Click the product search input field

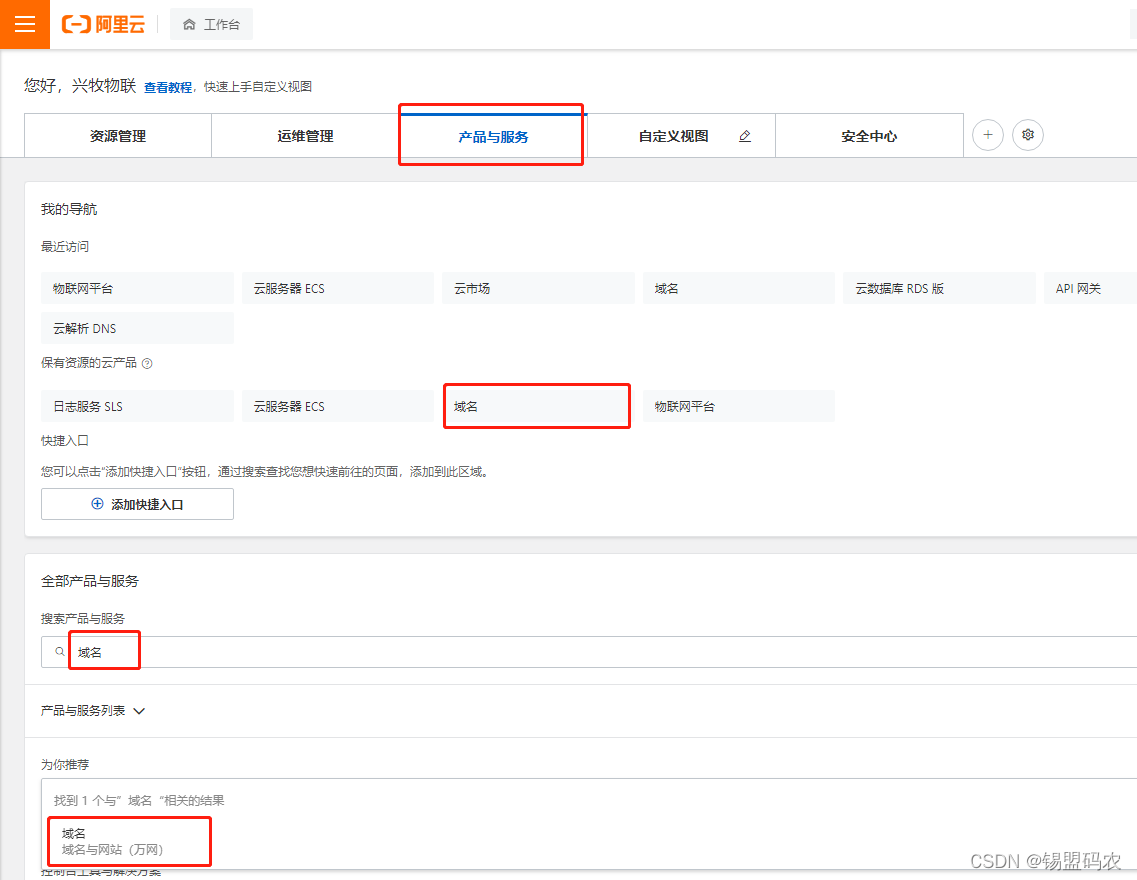click(x=300, y=651)
